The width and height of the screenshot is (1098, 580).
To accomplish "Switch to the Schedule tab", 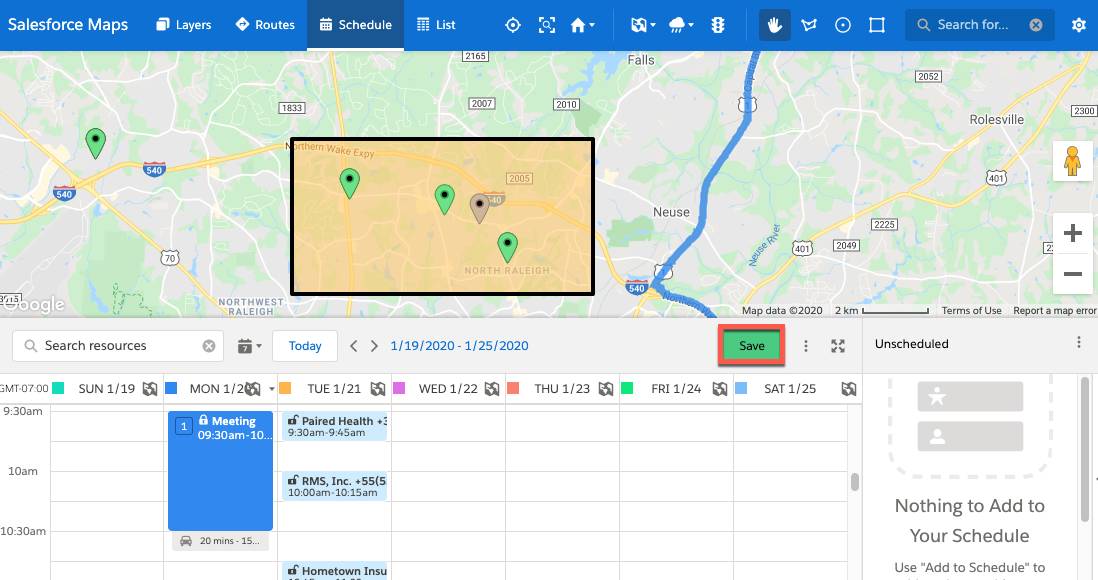I will coord(355,25).
